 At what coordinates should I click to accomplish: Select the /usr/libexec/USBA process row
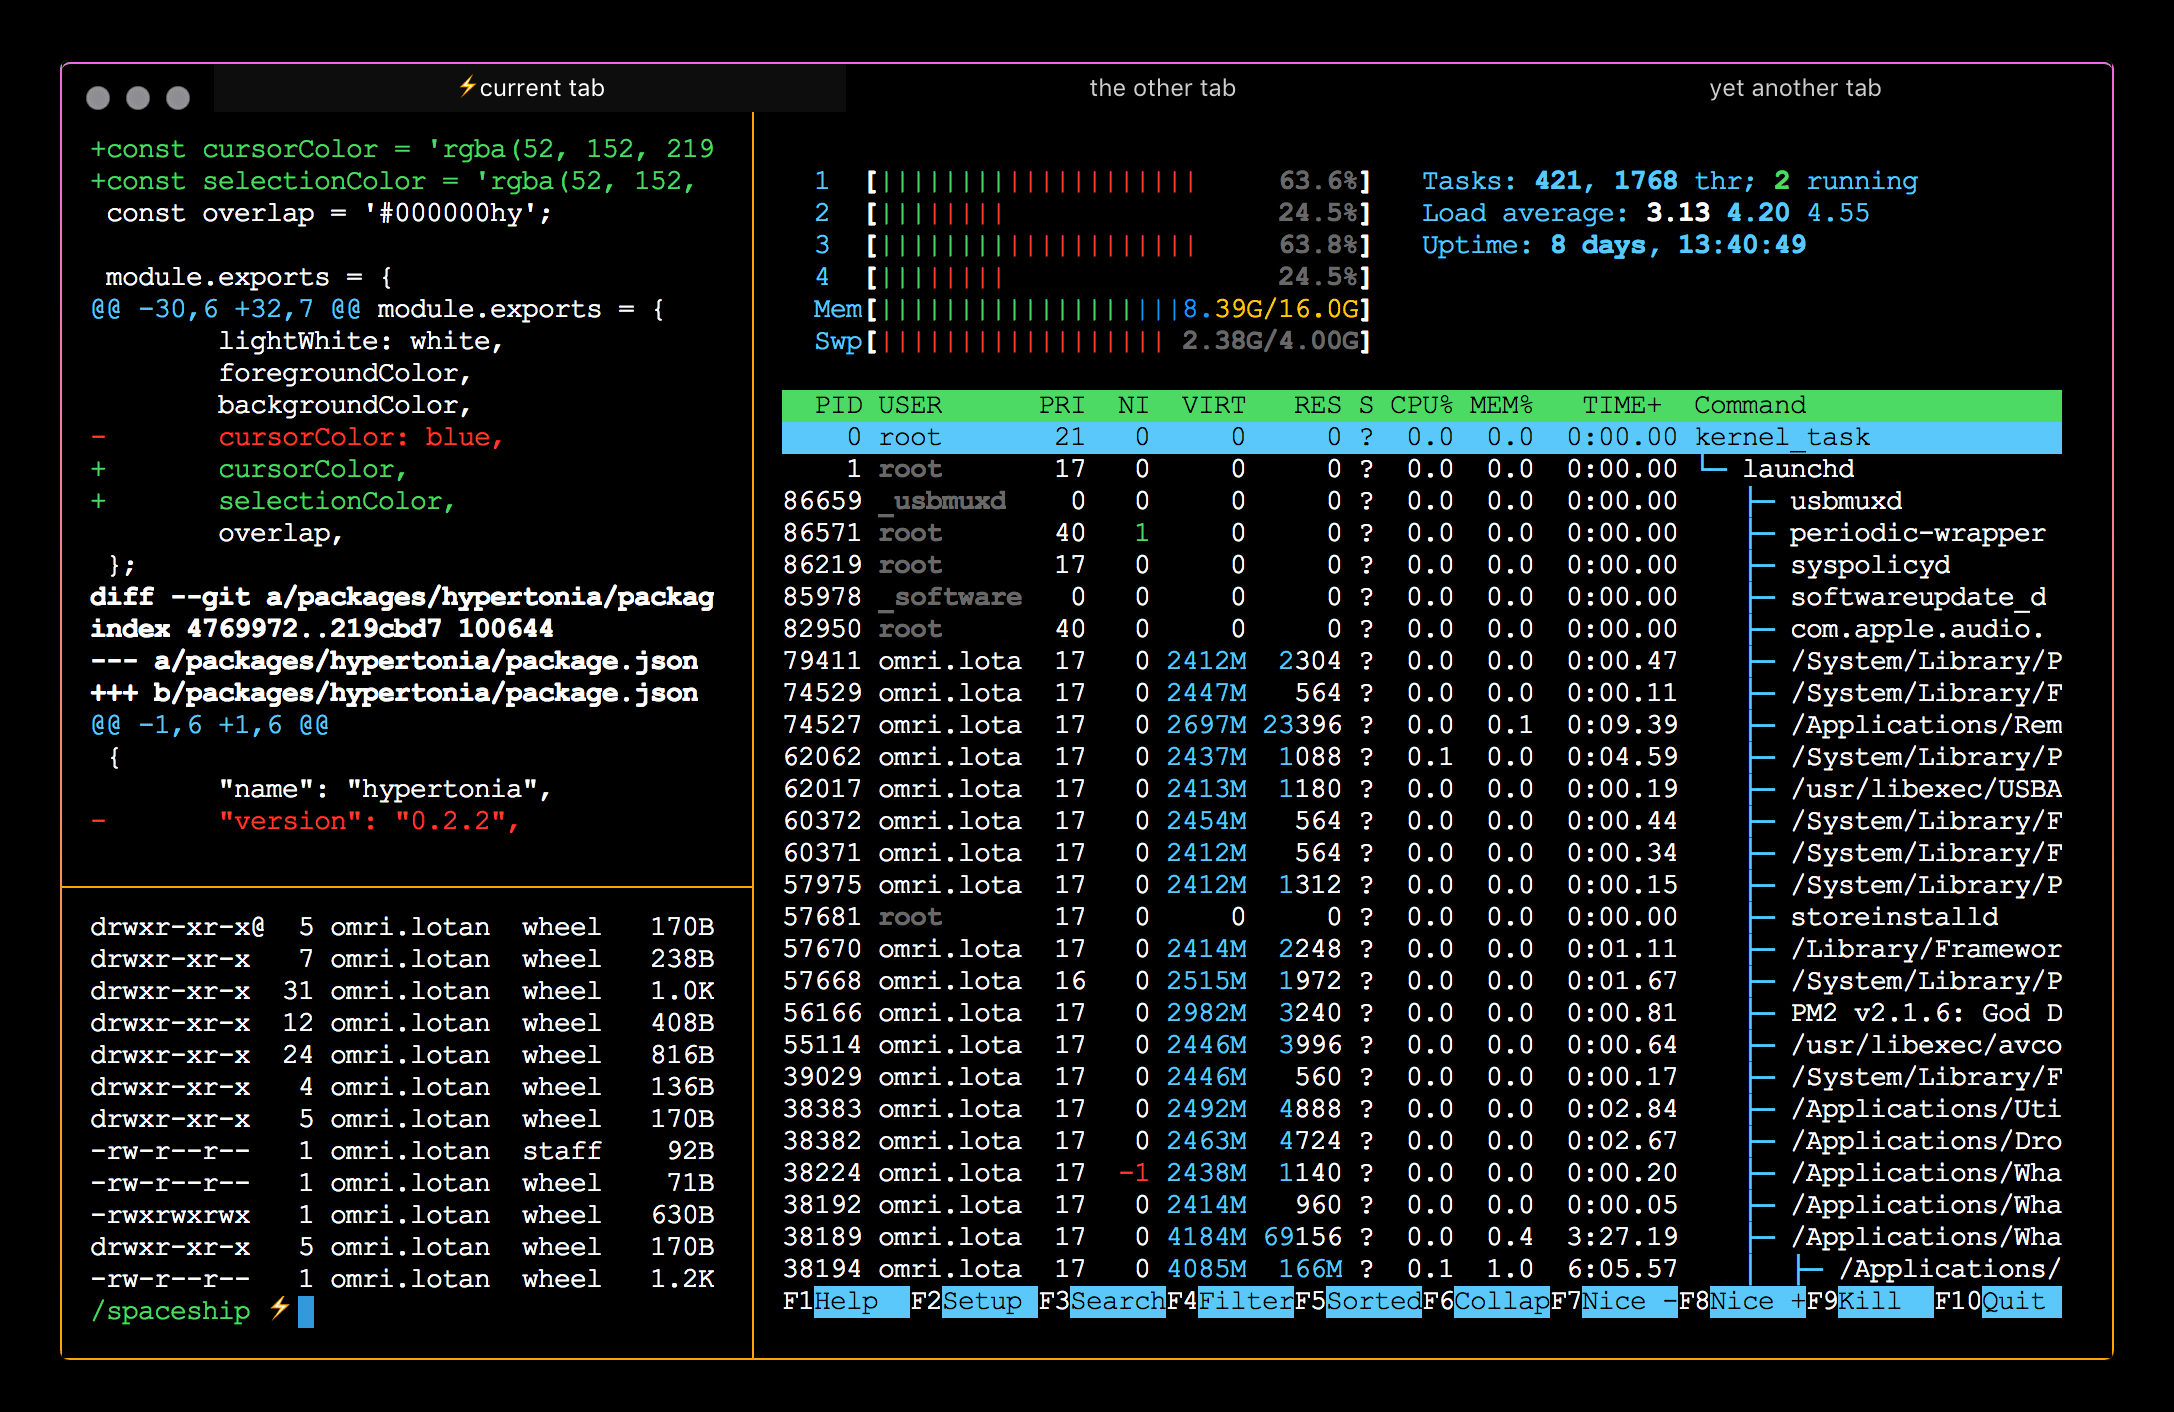tap(1421, 789)
